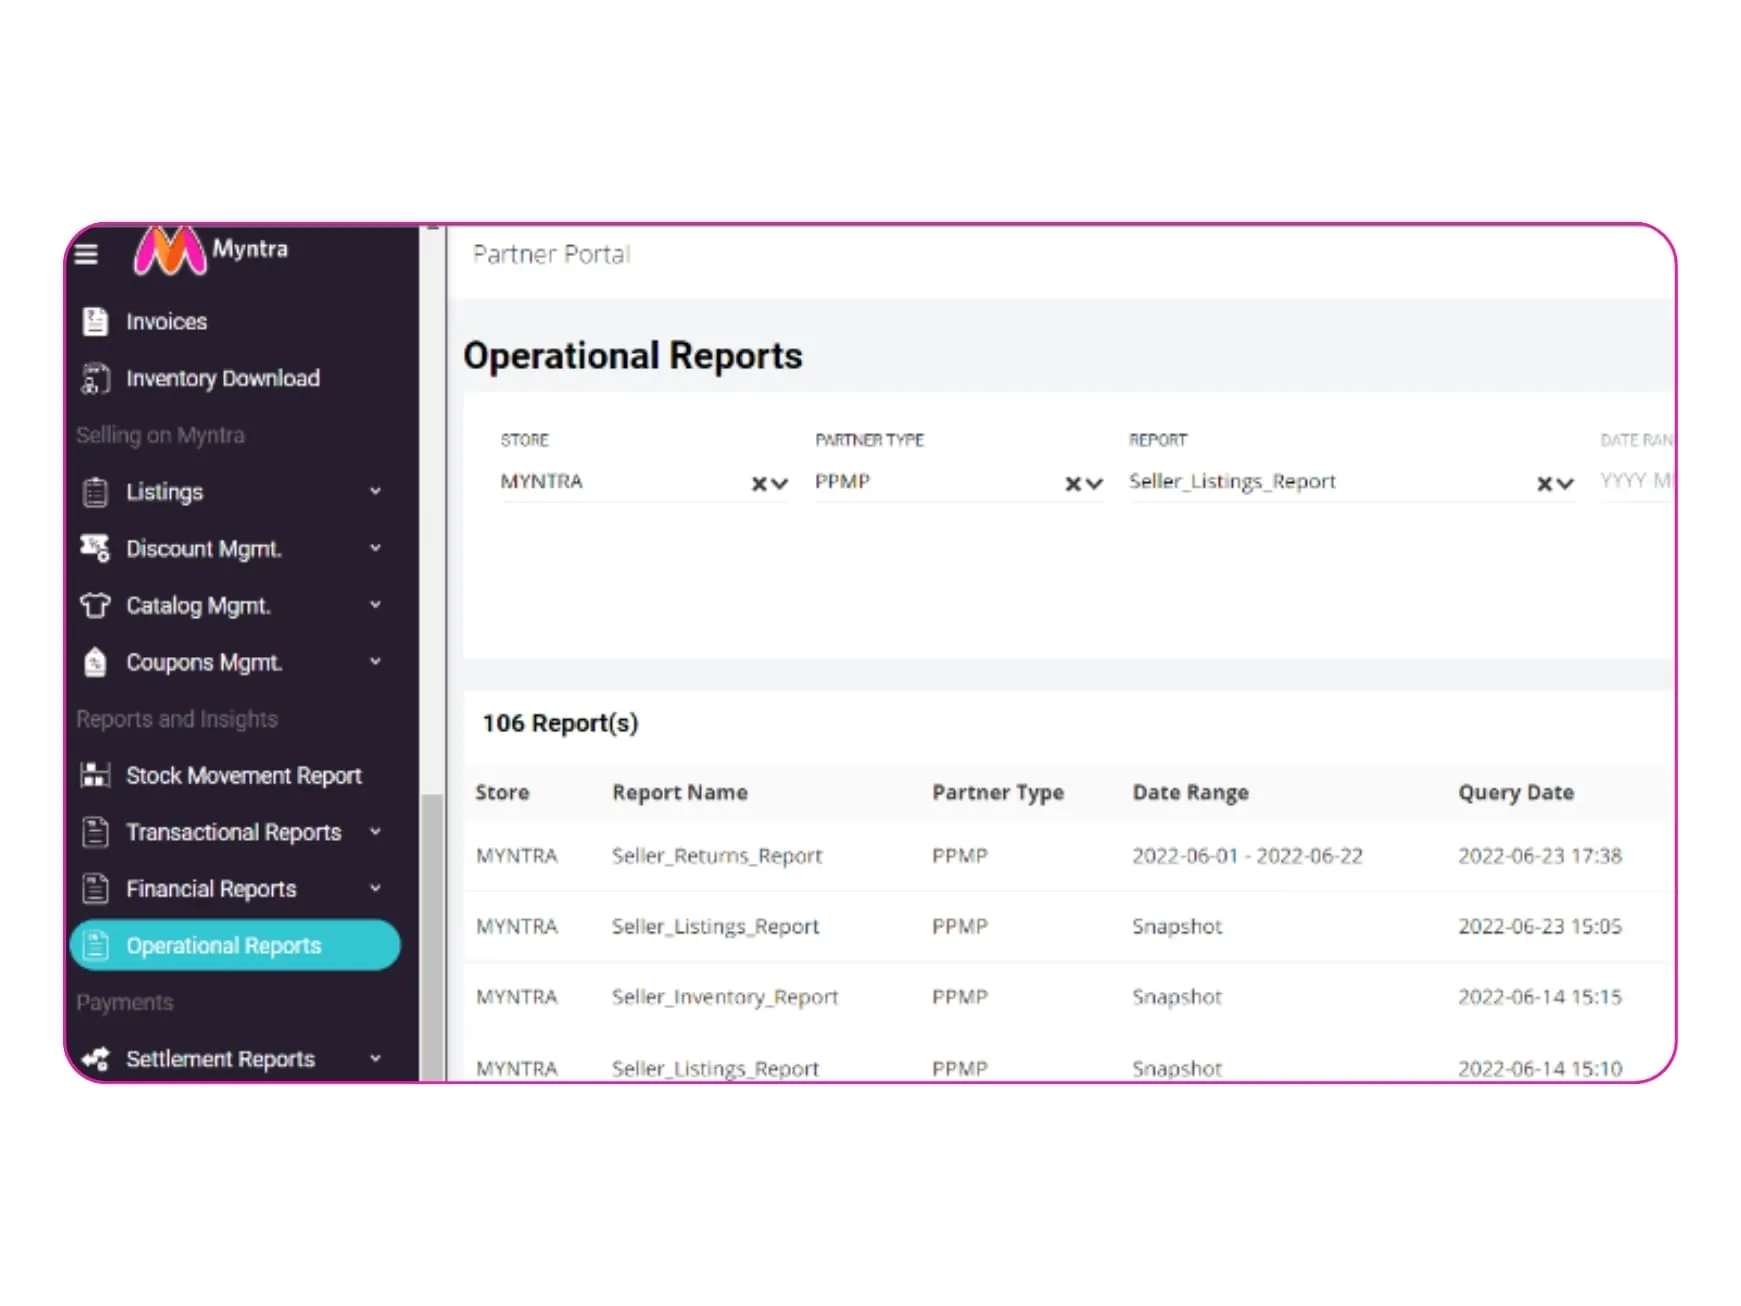The image size is (1741, 1306).
Task: Expand the Catalog Mgmt. chevron
Action: click(x=376, y=605)
